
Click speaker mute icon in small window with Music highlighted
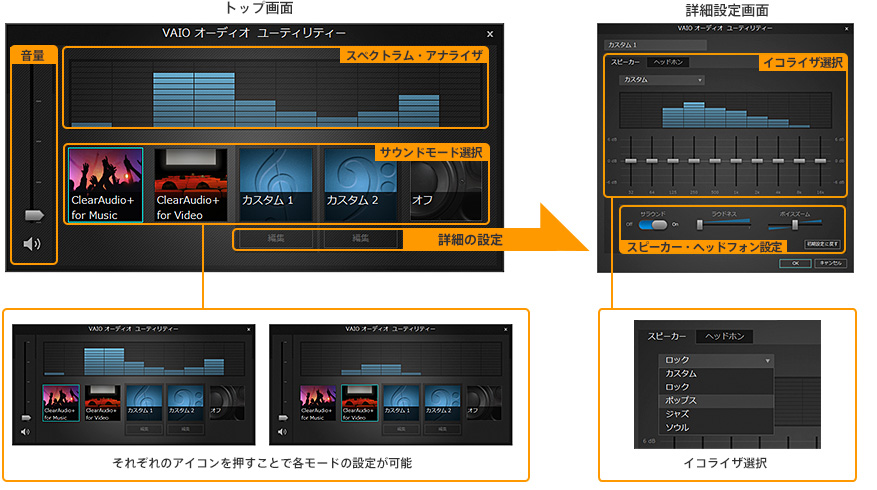pyautogui.click(x=25, y=432)
